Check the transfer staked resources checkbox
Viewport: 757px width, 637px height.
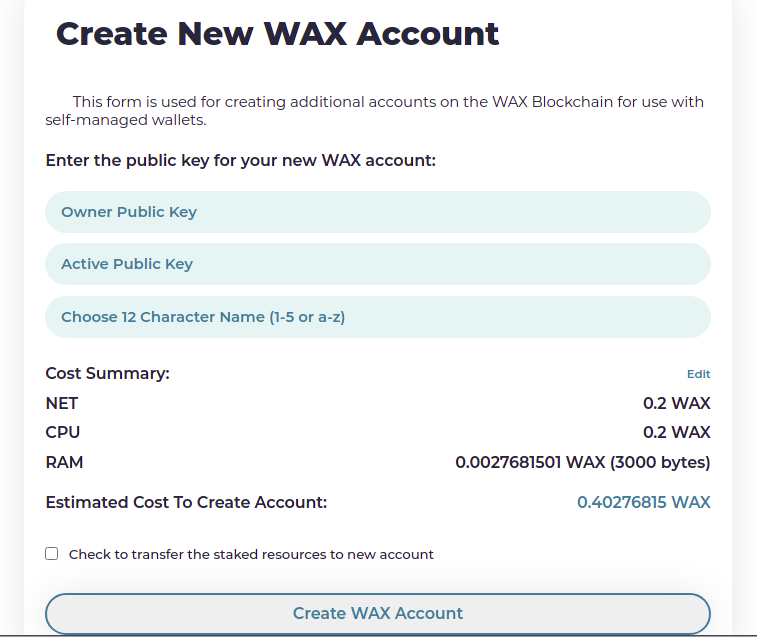[52, 553]
